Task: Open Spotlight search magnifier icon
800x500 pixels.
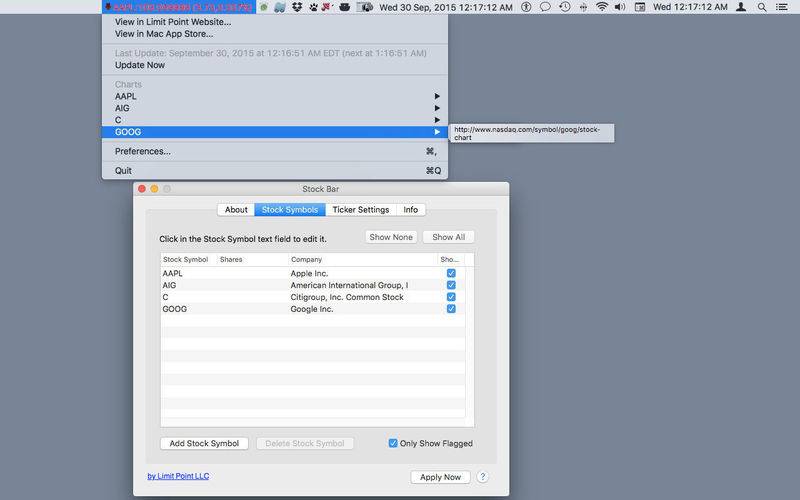Action: (x=762, y=7)
